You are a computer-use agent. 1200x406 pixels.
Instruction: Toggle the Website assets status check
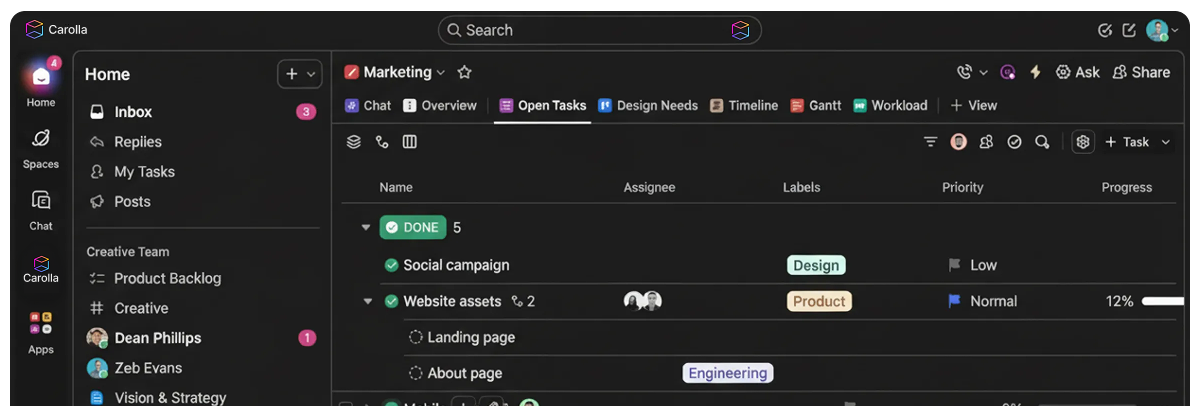(391, 301)
